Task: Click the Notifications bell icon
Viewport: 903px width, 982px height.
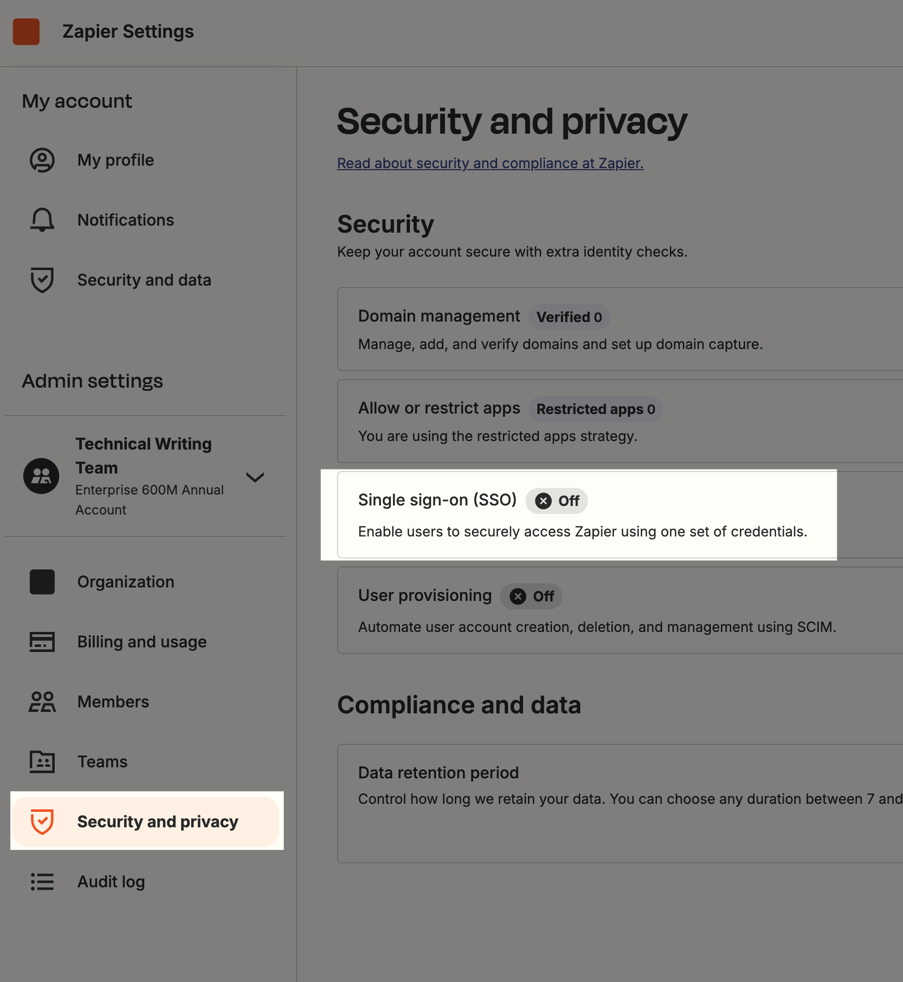Action: pos(42,220)
